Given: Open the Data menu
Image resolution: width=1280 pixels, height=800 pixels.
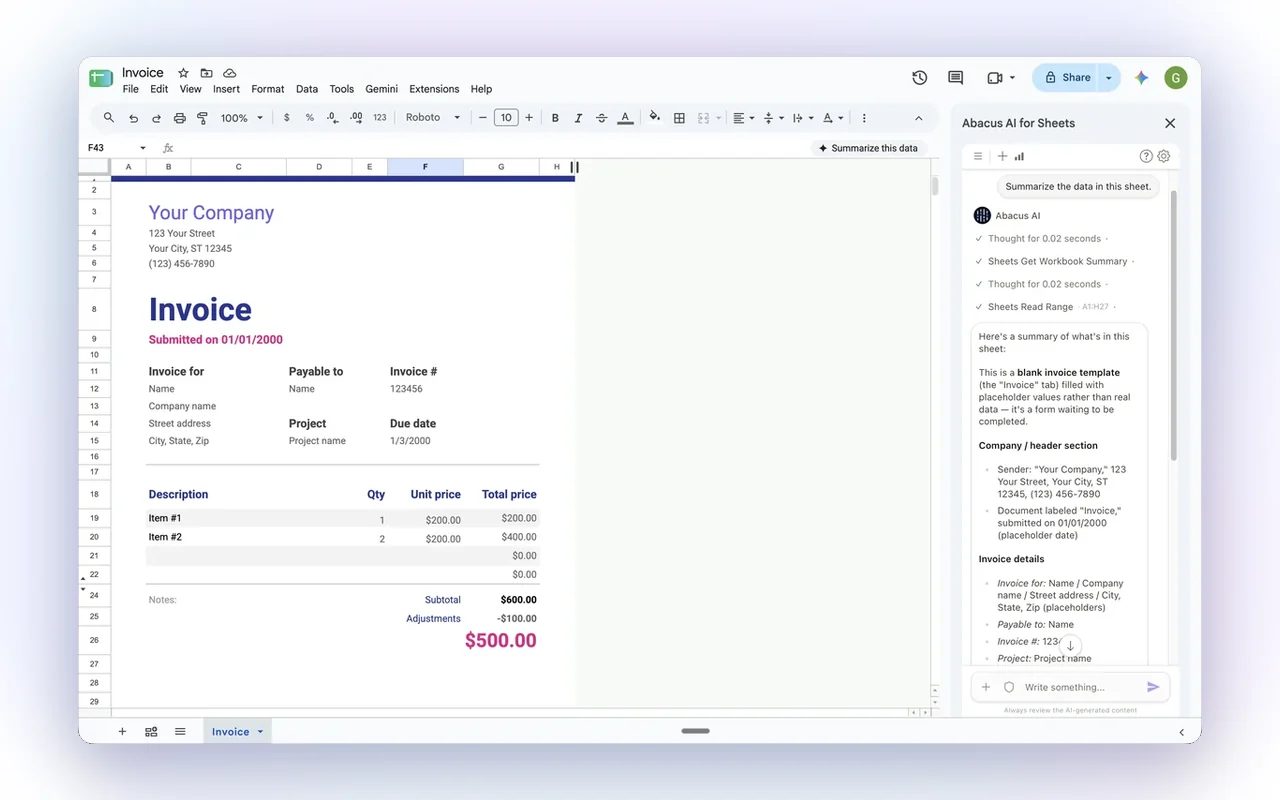Looking at the screenshot, I should [307, 89].
